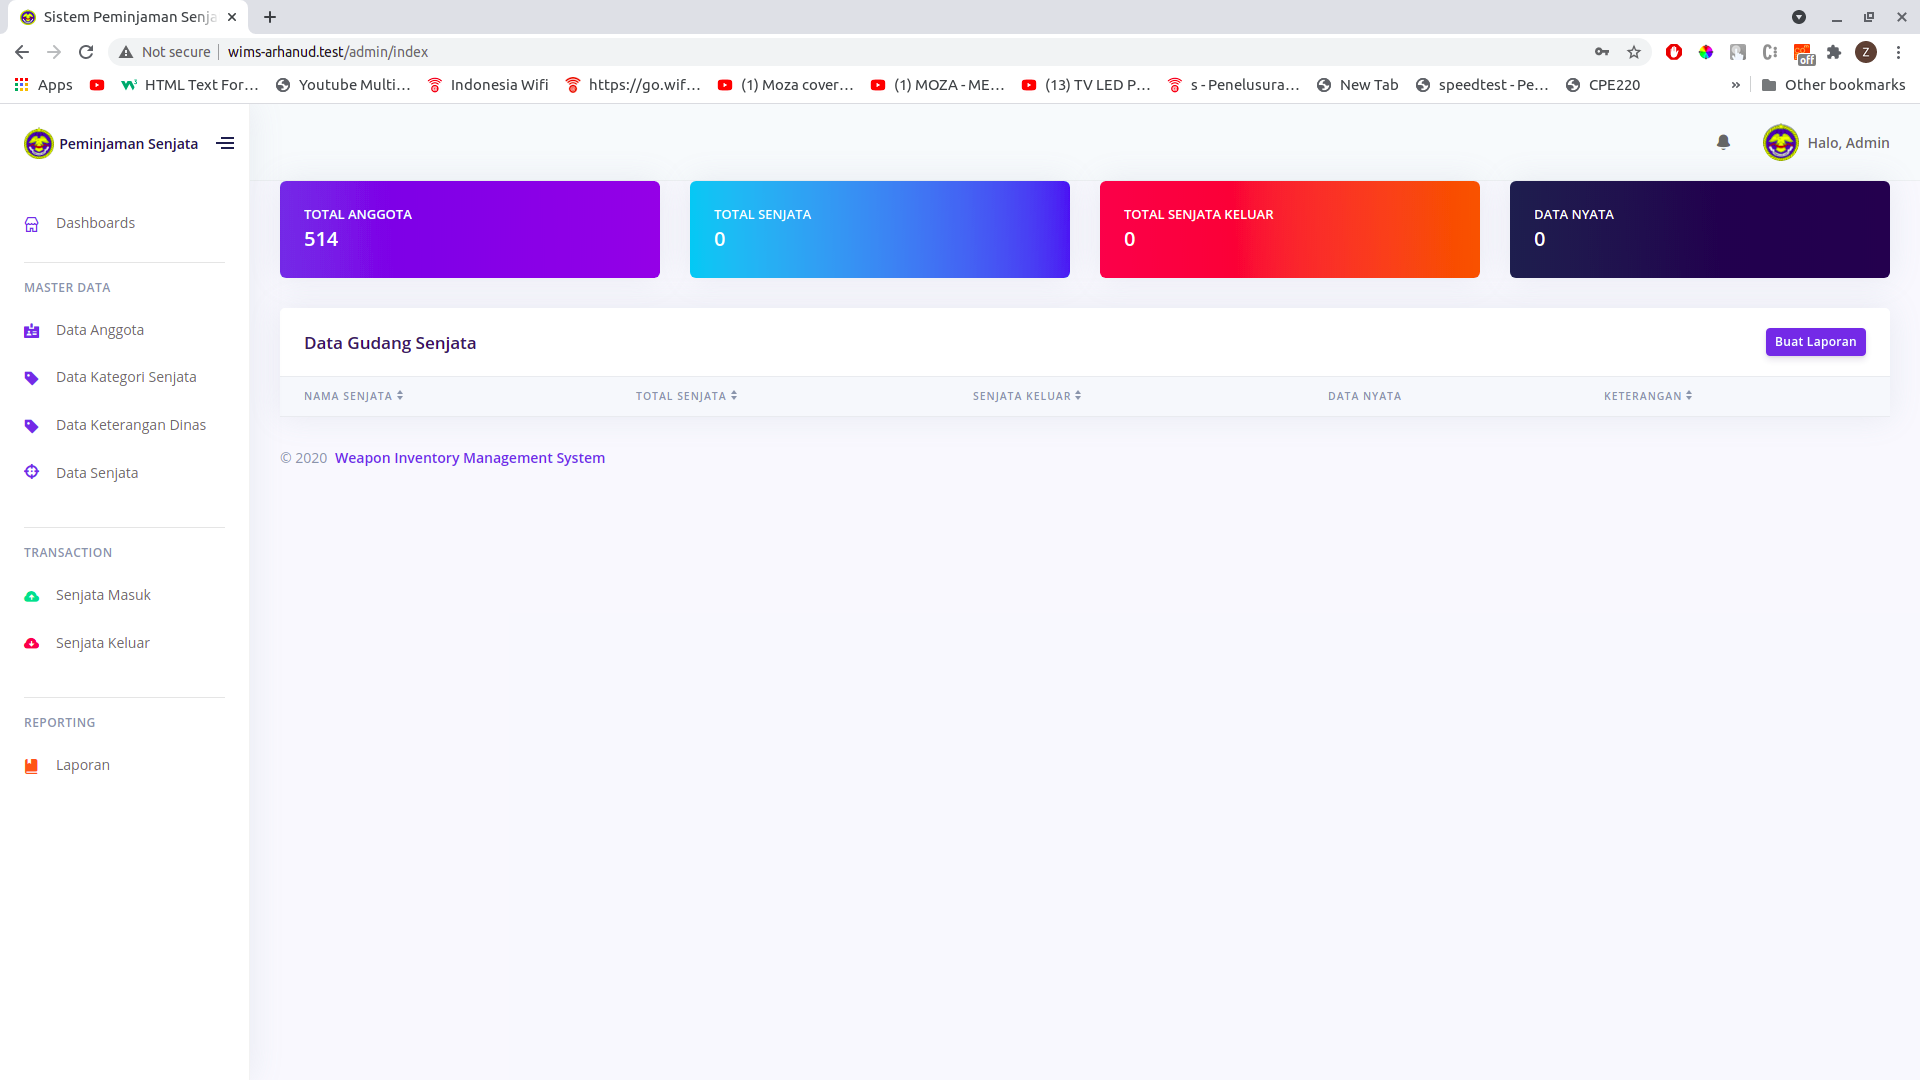The image size is (1920, 1080).
Task: Click the Data Nyata dark card
Action: tap(1700, 229)
